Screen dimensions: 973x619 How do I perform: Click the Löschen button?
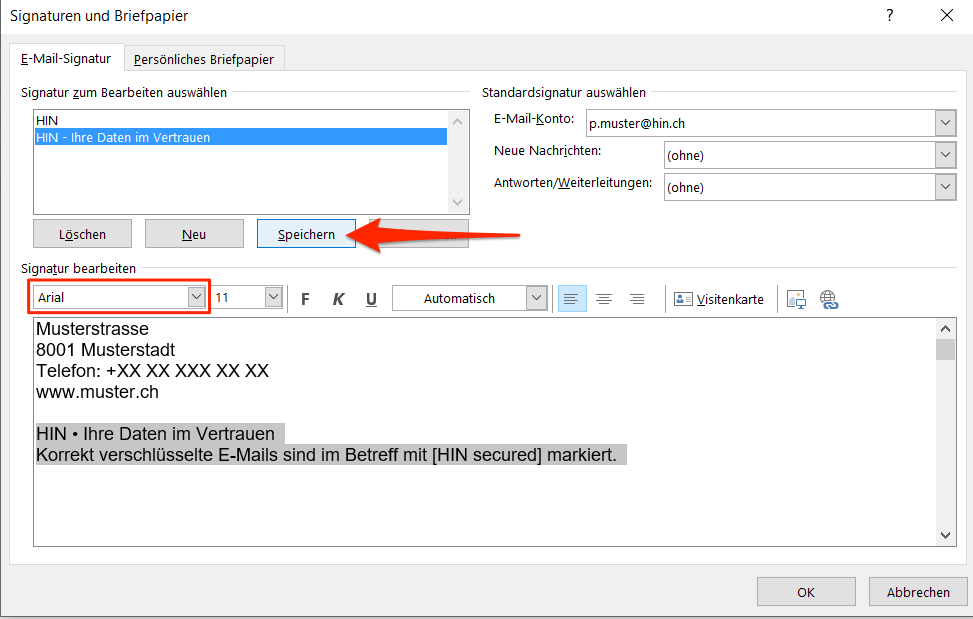tap(83, 234)
